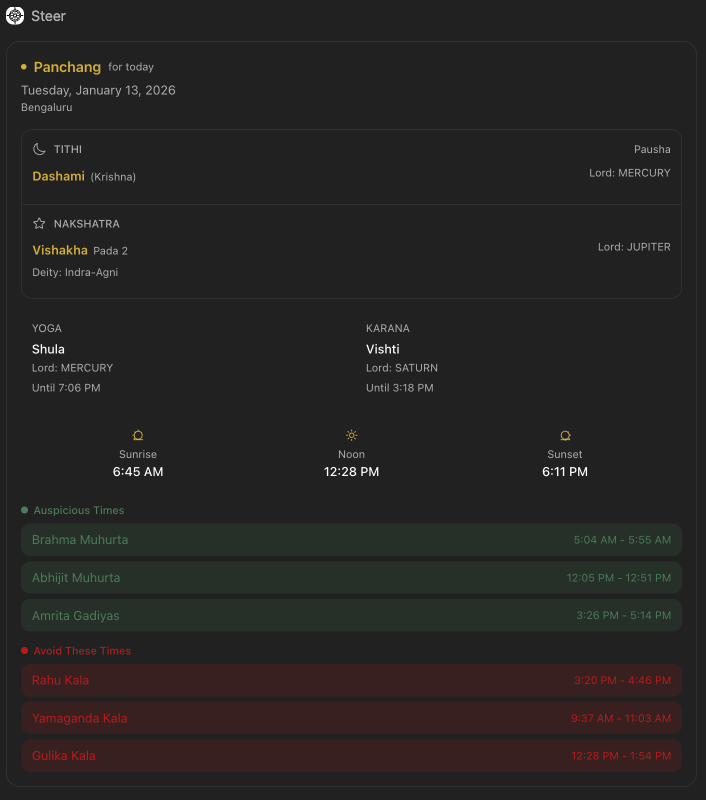Image resolution: width=706 pixels, height=800 pixels.
Task: Select the Abhijit Muhurta row
Action: [351, 578]
